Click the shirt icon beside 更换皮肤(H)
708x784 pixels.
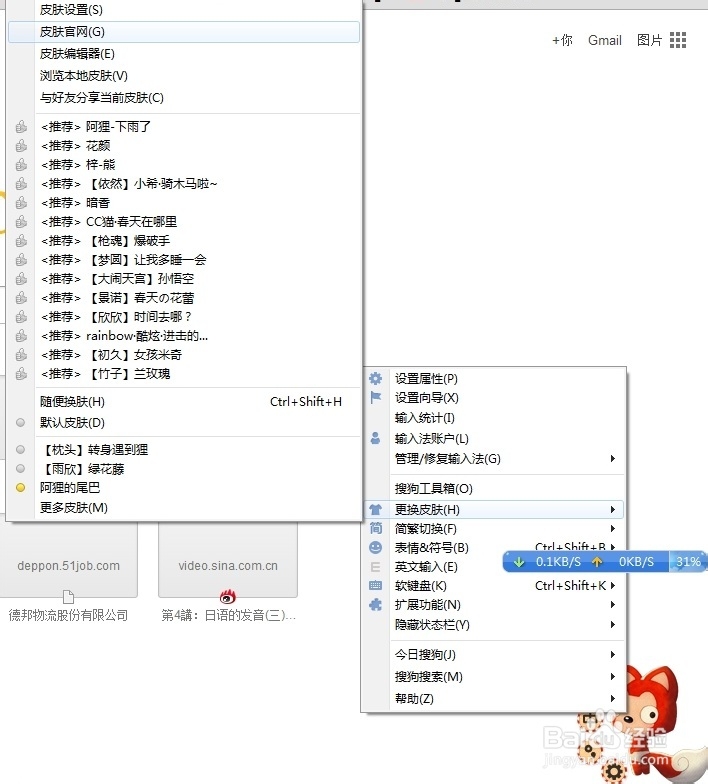point(376,510)
